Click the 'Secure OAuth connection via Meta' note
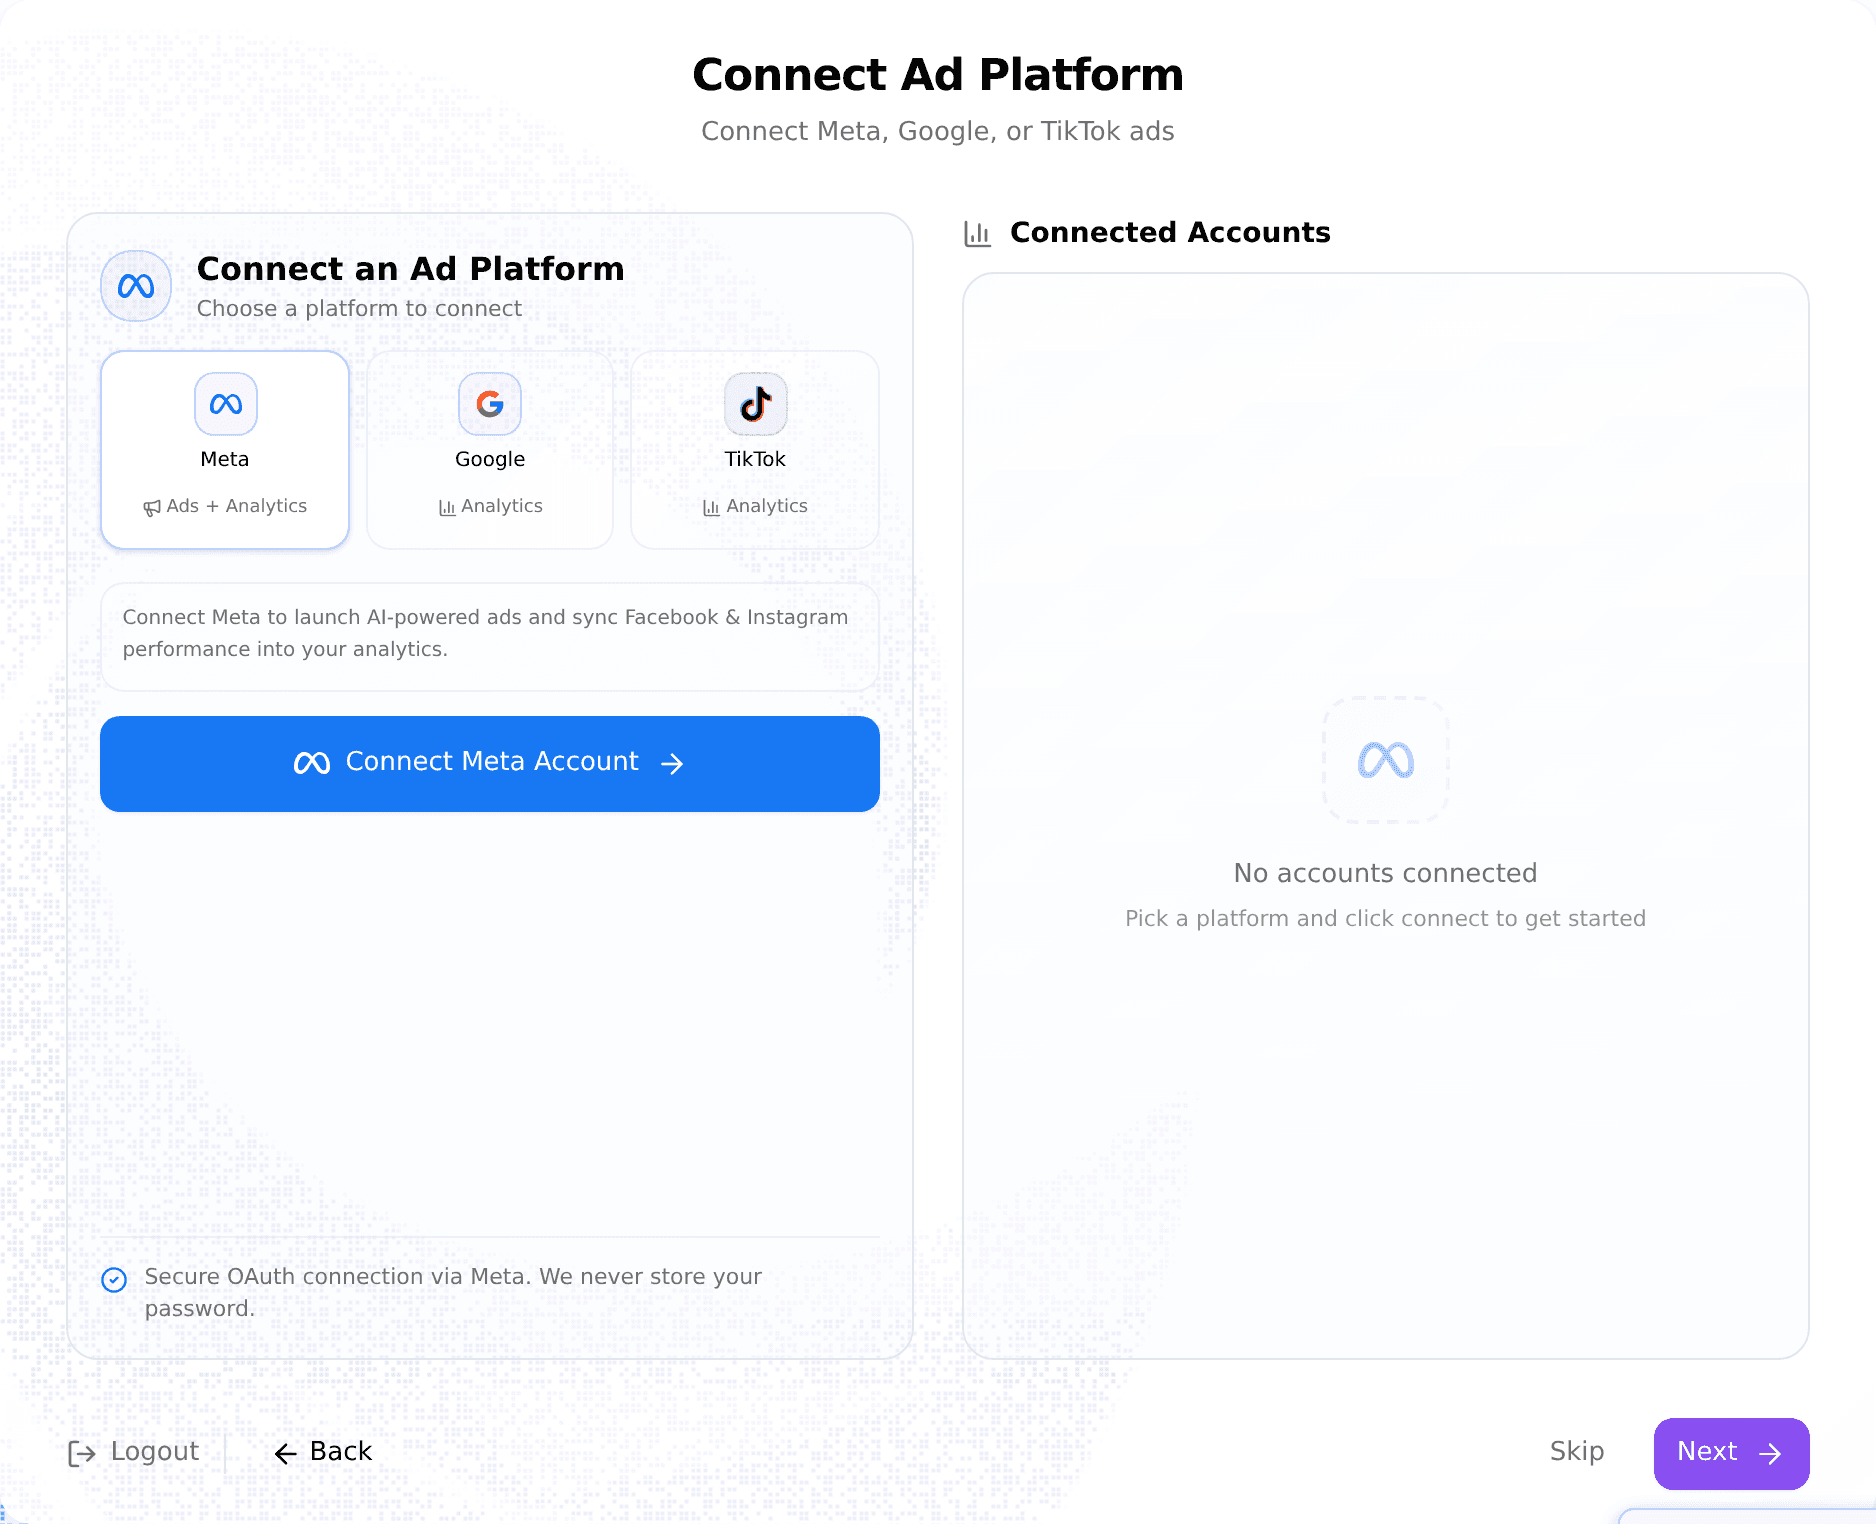Viewport: 1876px width, 1524px height. (x=453, y=1292)
